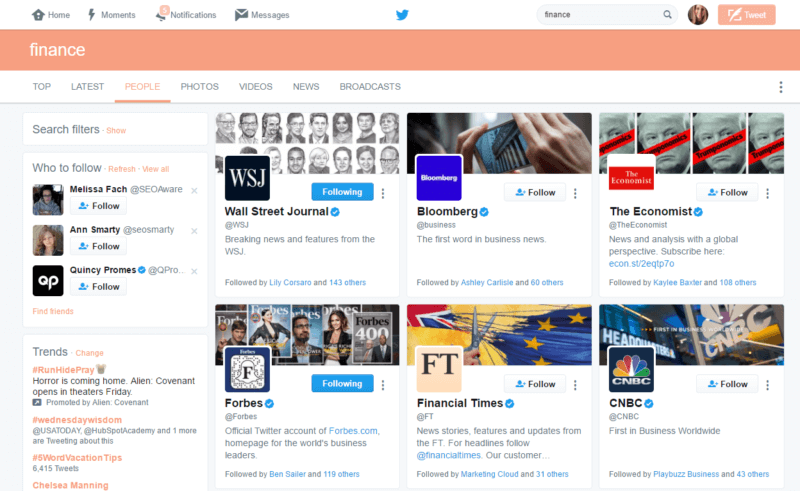Toggle Following on Wall Street Journal

[342, 192]
